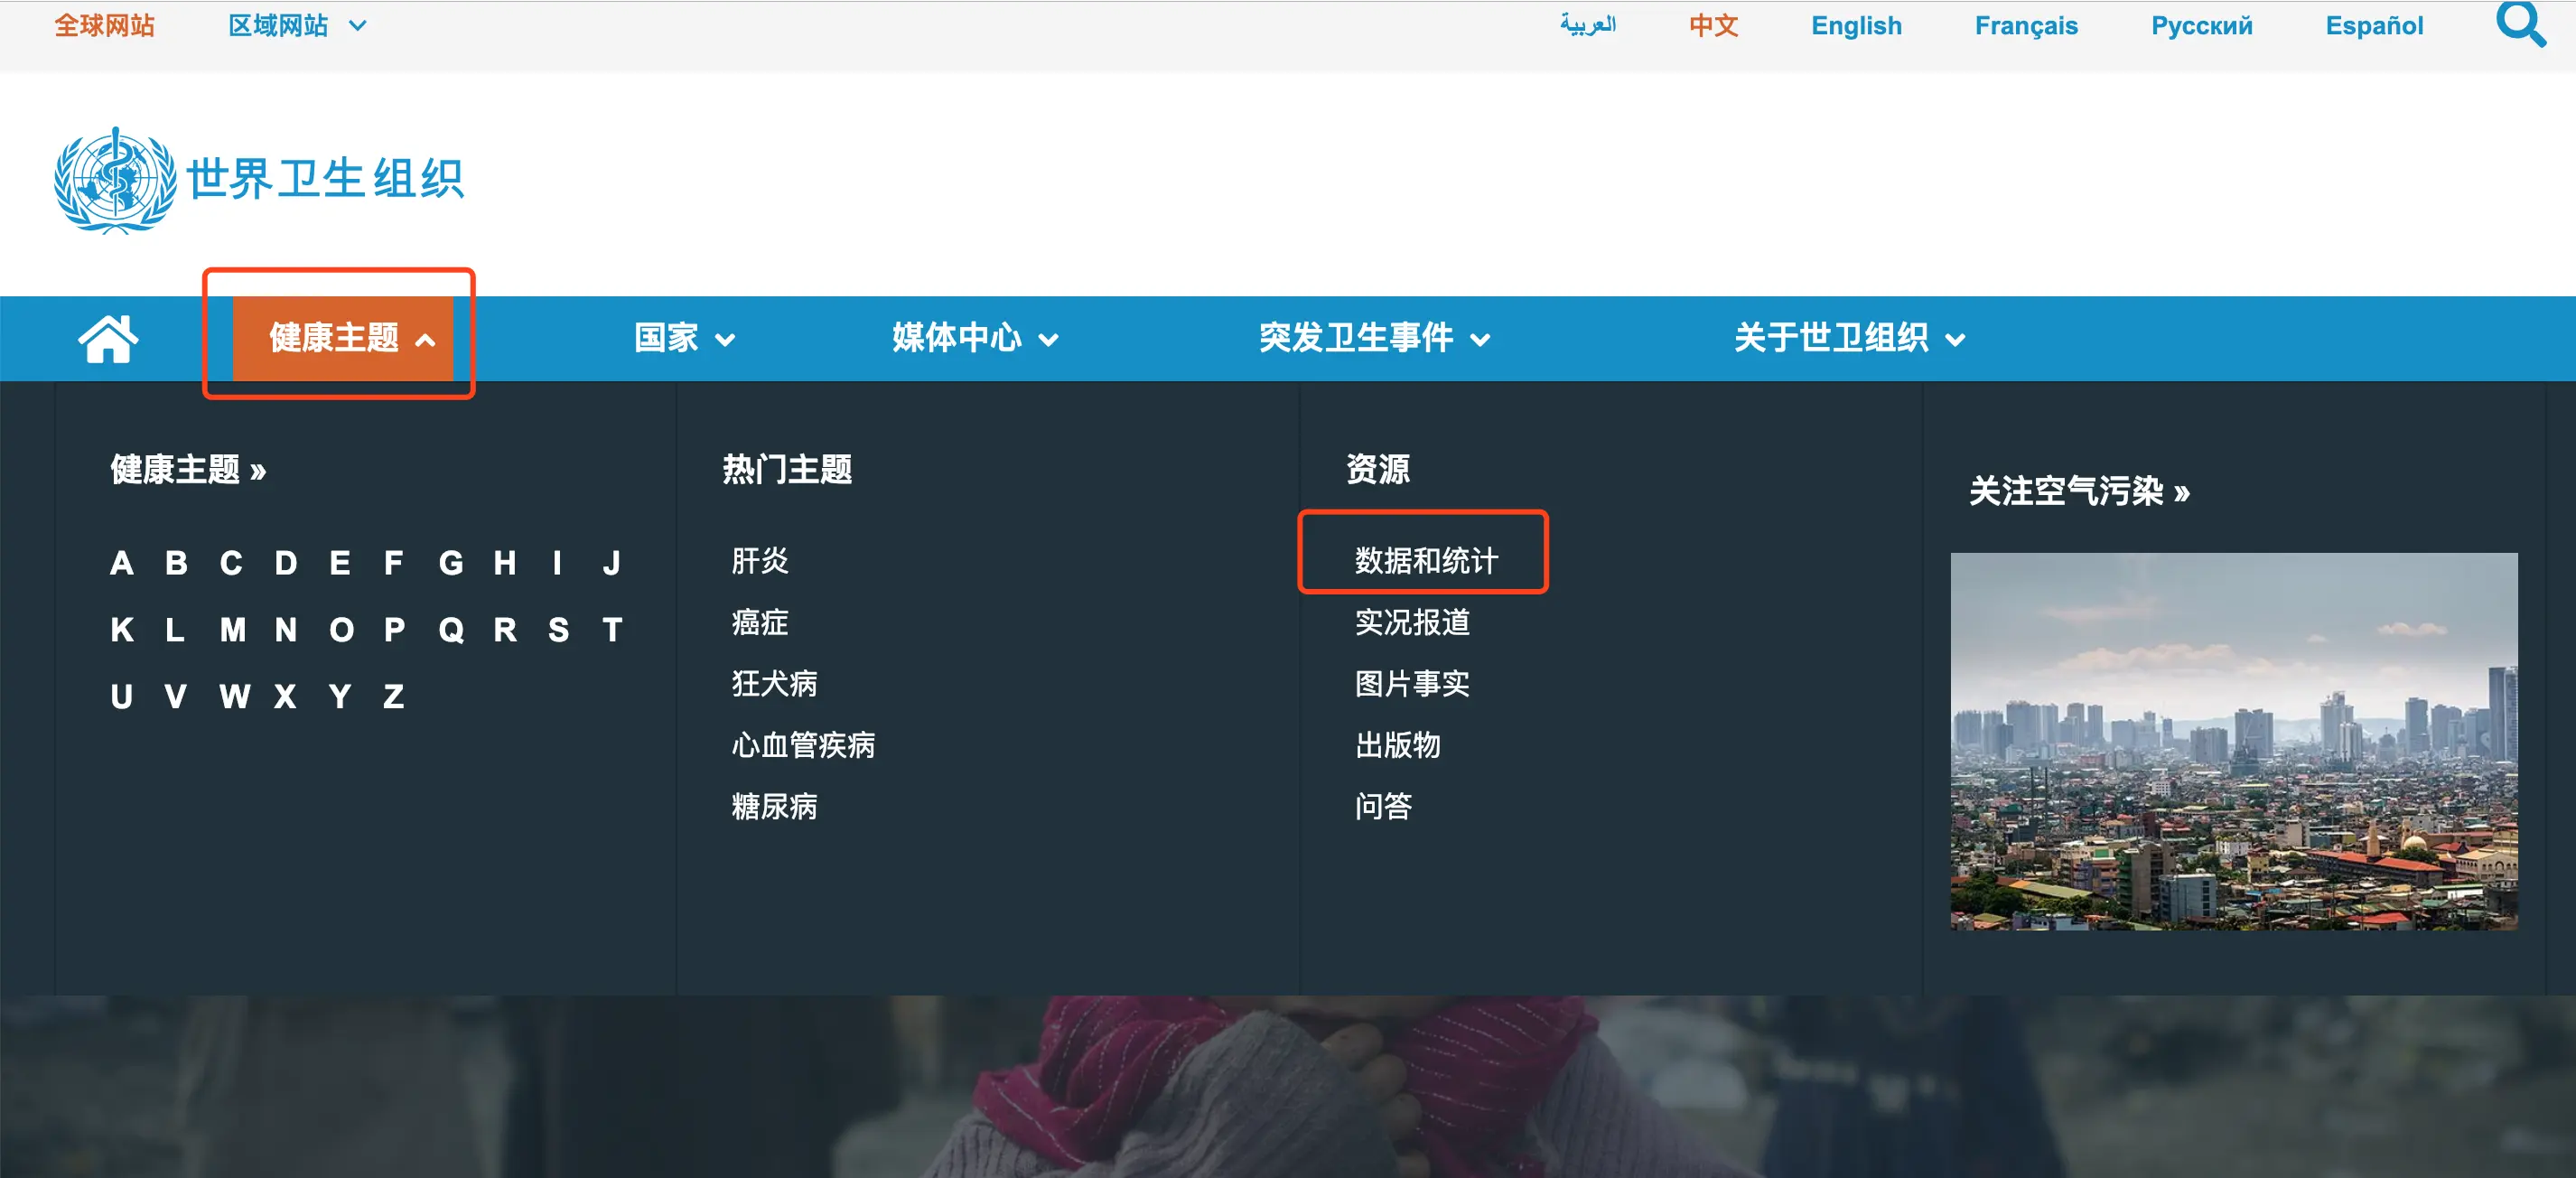
Task: Open the 突发卫生事件 menu
Action: [1373, 338]
